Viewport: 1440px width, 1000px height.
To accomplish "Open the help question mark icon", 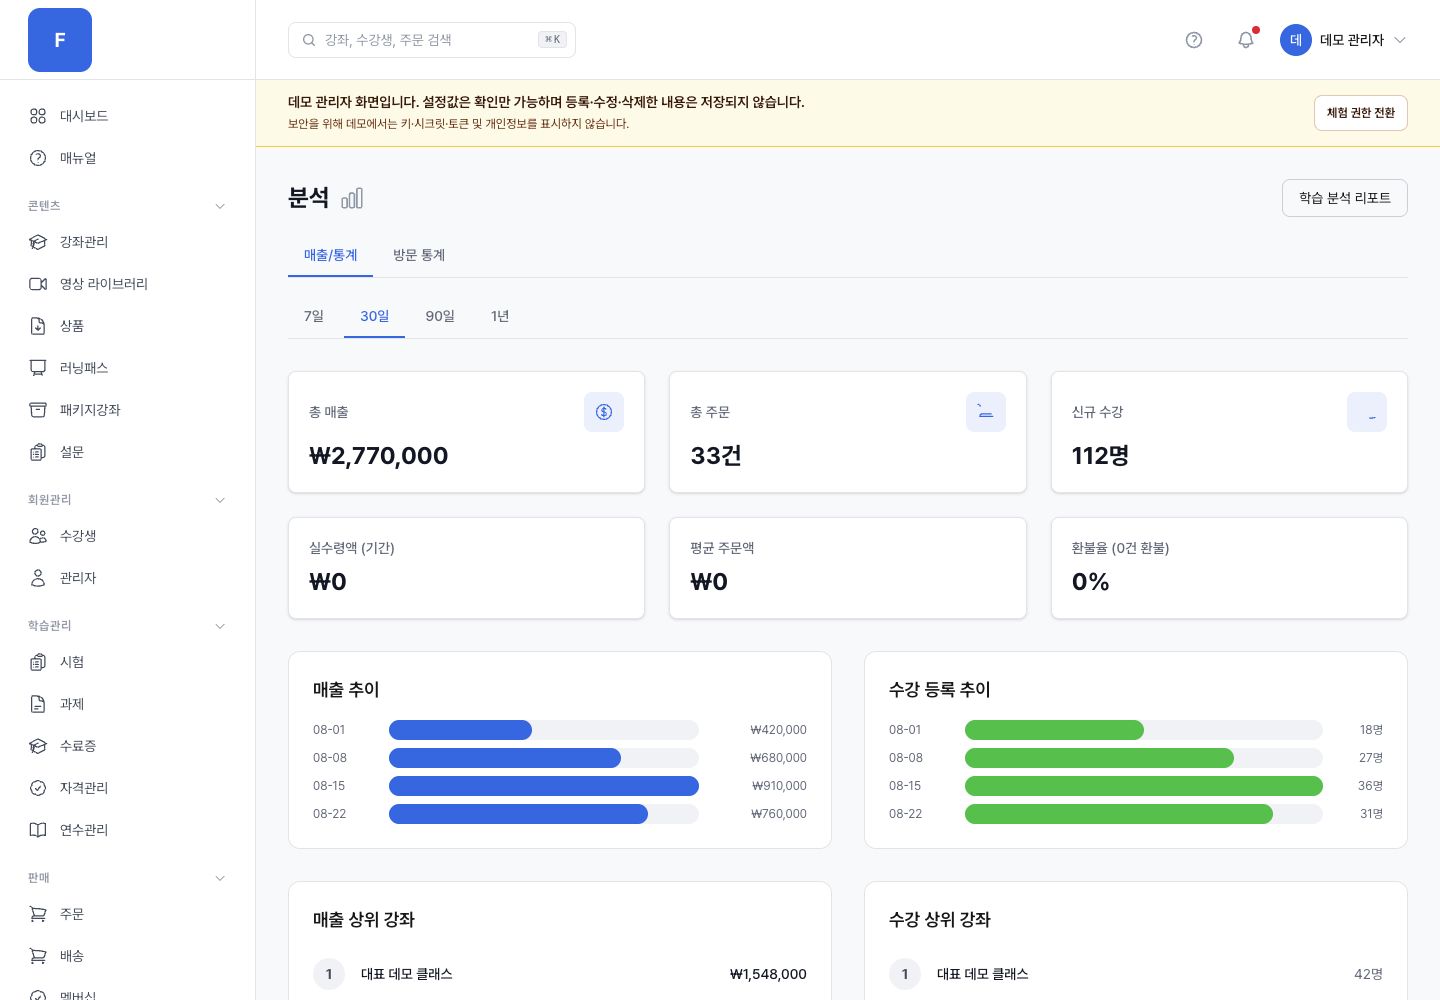I will 1194,40.
